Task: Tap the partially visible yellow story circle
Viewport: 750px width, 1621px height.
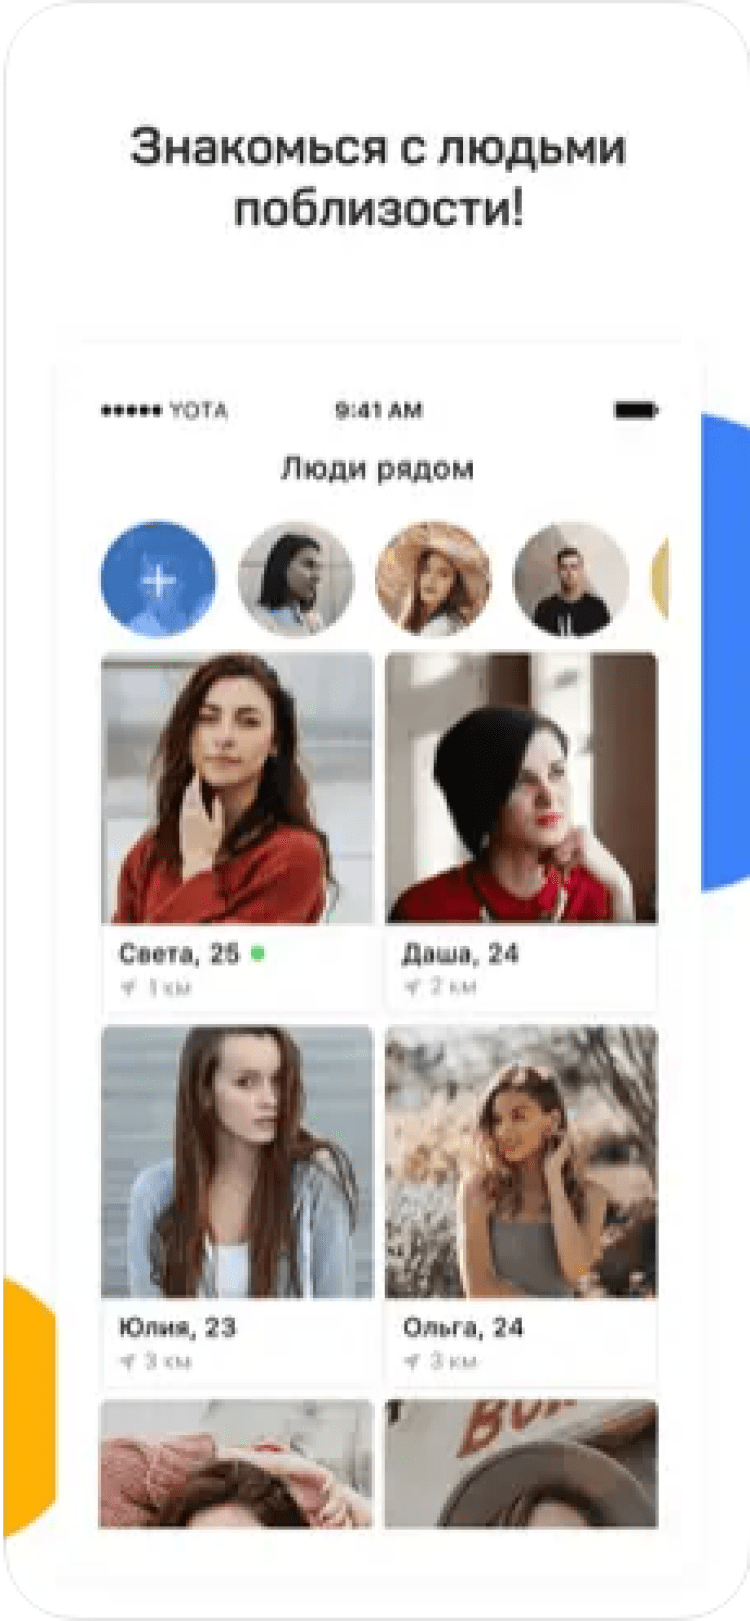Action: click(660, 579)
